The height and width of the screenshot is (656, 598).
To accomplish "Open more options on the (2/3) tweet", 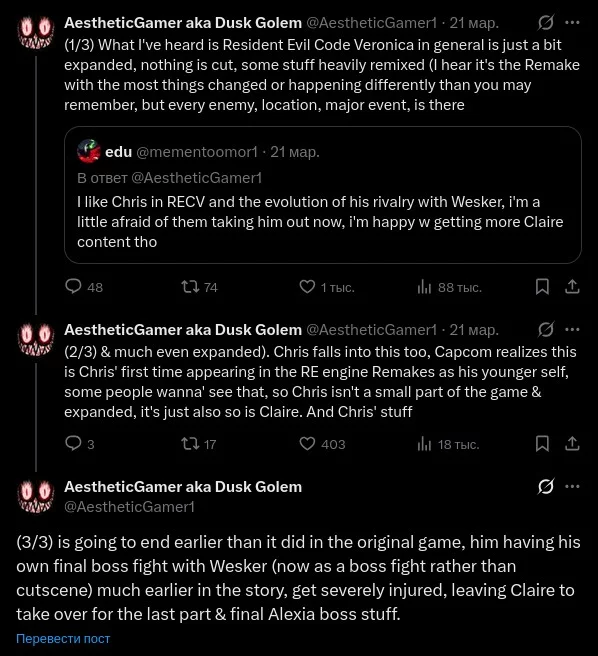I will point(572,330).
